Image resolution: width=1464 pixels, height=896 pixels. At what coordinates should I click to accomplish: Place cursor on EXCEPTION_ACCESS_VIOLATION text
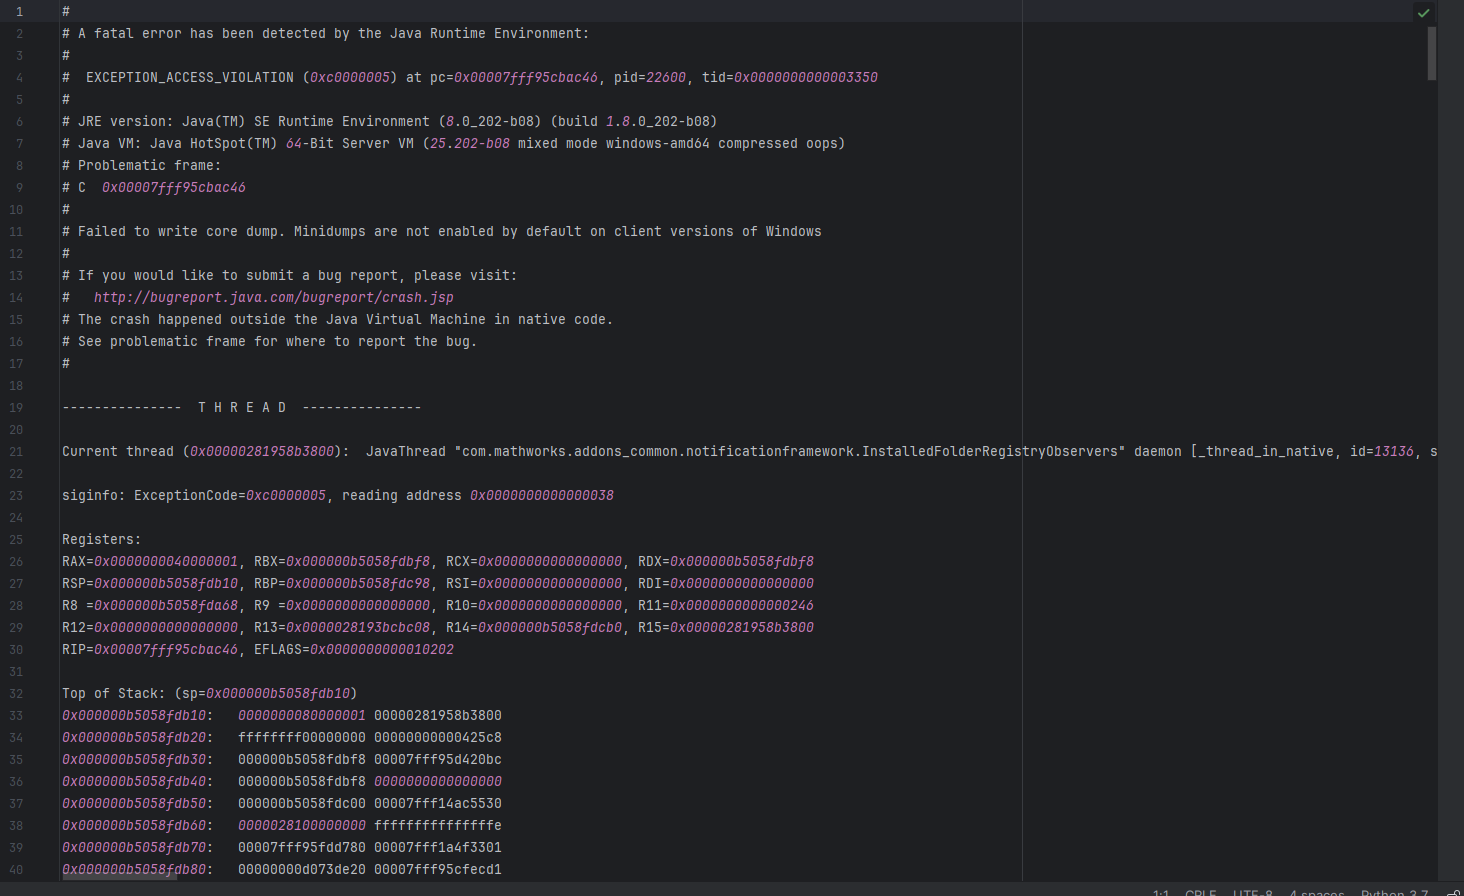tap(190, 77)
